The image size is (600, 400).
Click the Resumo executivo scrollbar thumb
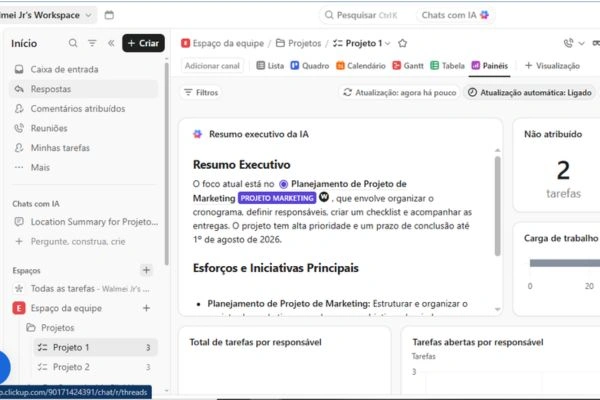497,206
